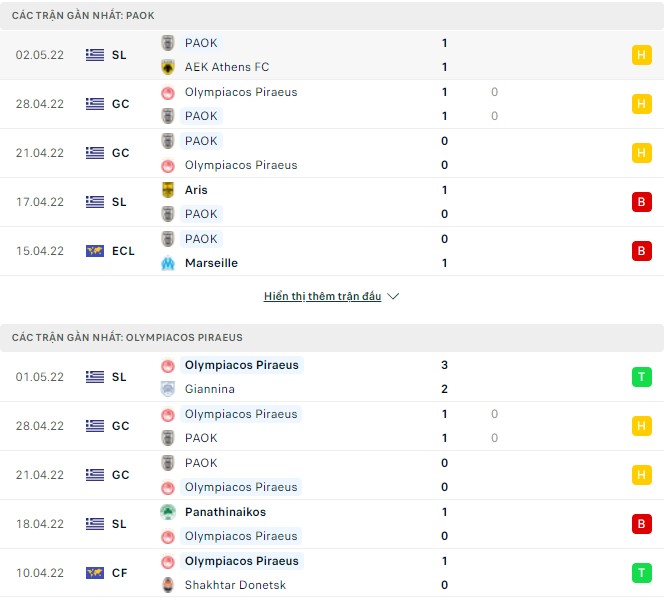This screenshot has width=670, height=598.
Task: Click the AEK Athens FC team crest
Action: (x=168, y=67)
